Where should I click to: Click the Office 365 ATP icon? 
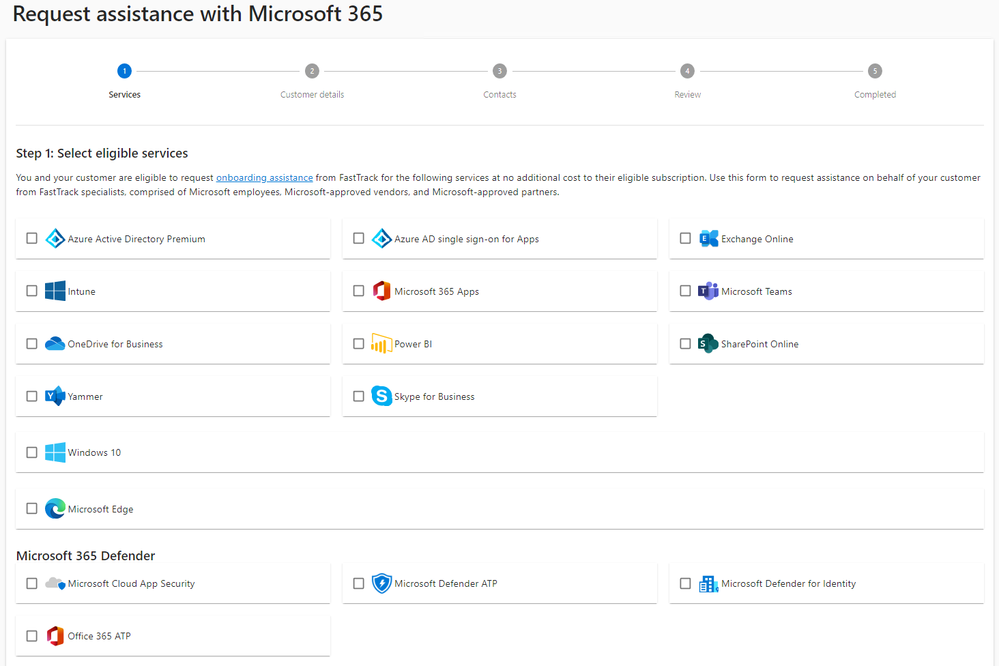pyautogui.click(x=55, y=635)
